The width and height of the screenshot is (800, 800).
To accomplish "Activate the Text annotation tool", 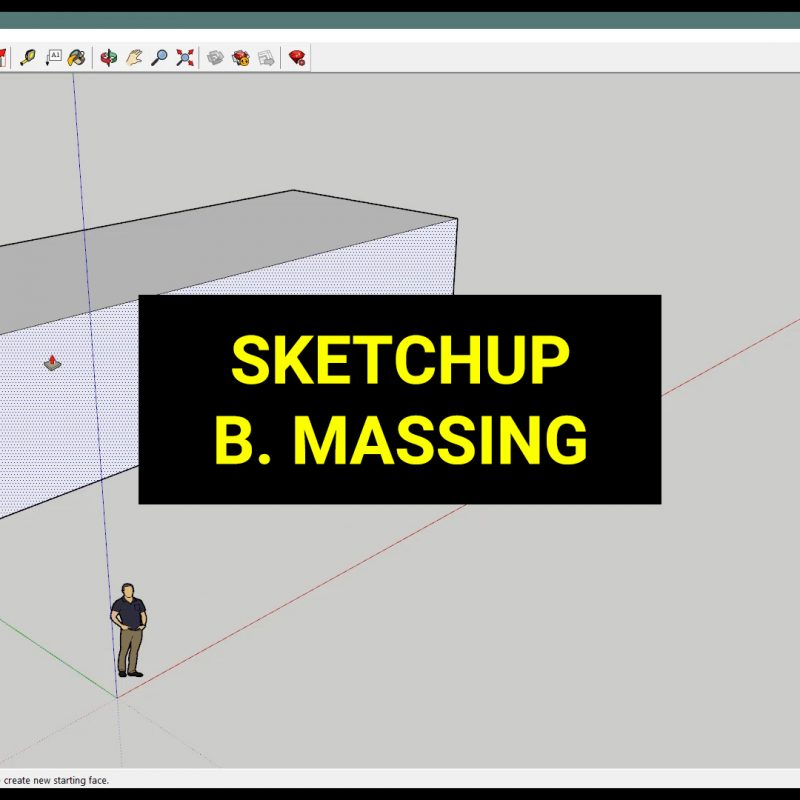I will point(54,57).
